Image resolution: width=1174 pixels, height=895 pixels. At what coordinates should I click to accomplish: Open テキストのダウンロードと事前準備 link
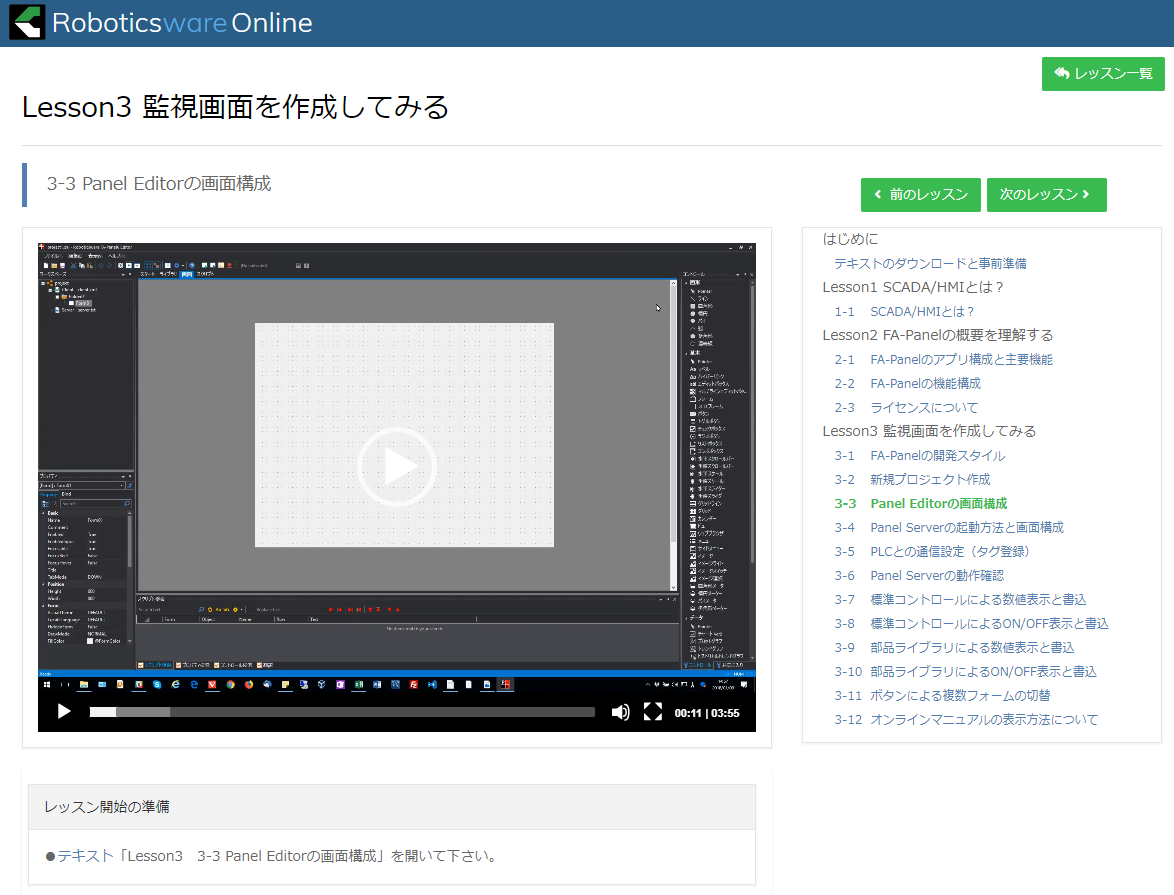[x=930, y=264]
